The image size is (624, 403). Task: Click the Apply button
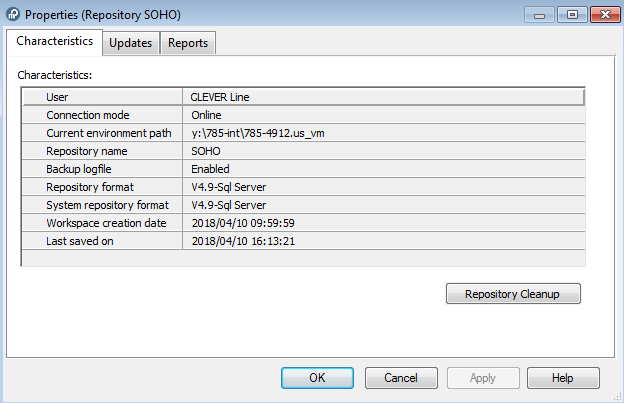click(482, 378)
